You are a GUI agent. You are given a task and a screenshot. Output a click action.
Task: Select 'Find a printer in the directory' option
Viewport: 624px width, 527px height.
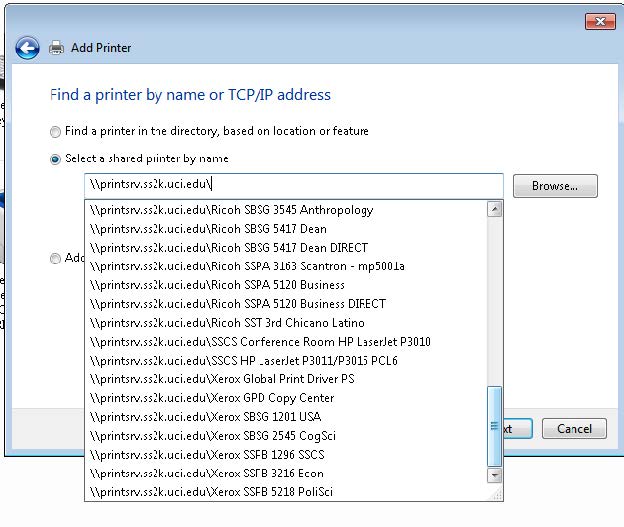coord(55,132)
